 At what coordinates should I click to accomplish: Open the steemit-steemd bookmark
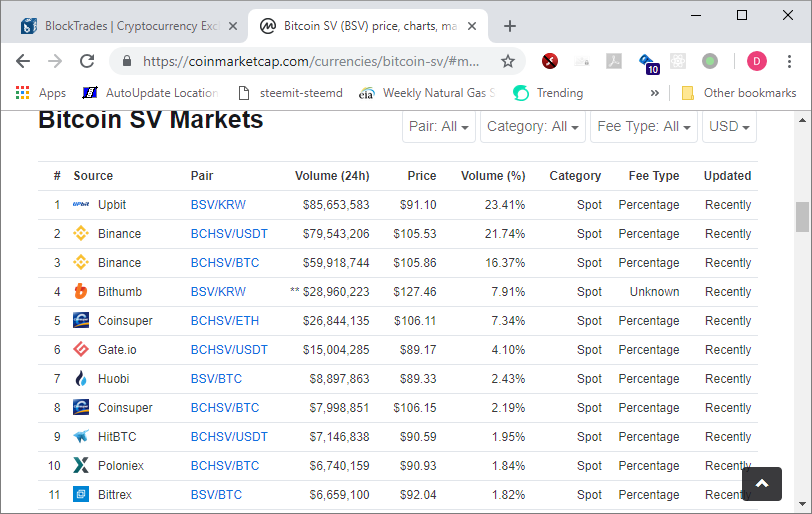point(291,93)
